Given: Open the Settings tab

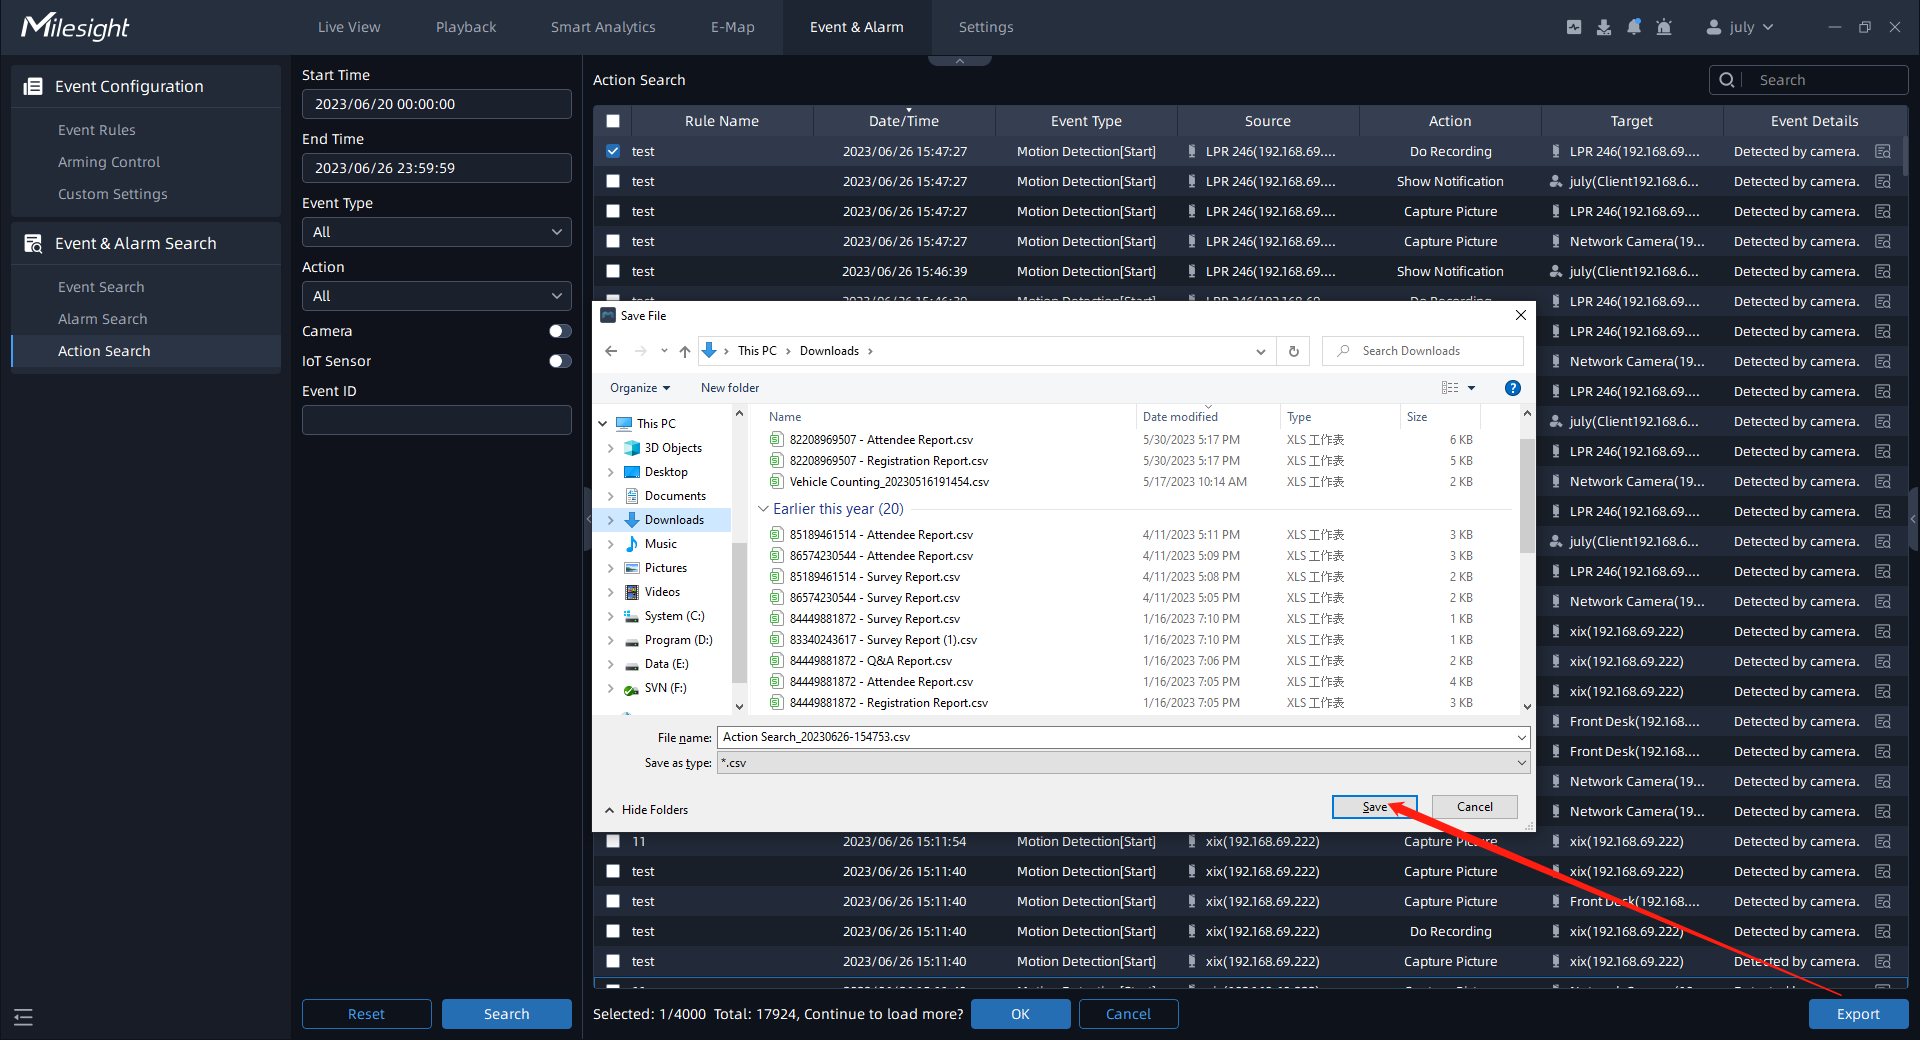Looking at the screenshot, I should pyautogui.click(x=986, y=27).
